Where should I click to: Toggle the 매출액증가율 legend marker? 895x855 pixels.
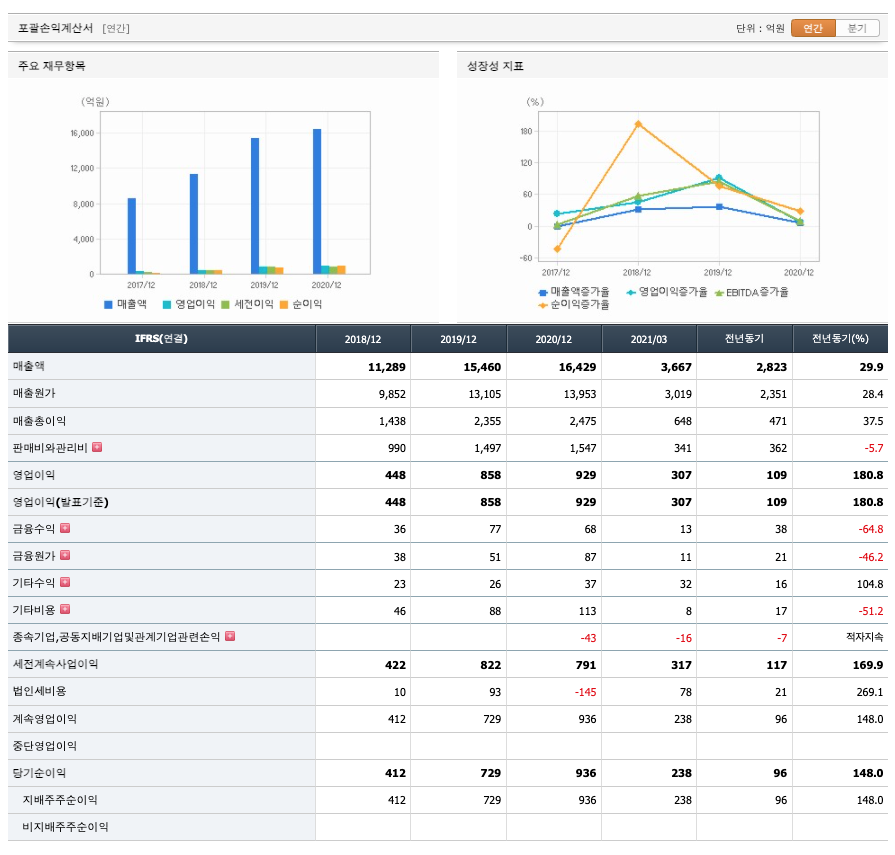click(543, 293)
